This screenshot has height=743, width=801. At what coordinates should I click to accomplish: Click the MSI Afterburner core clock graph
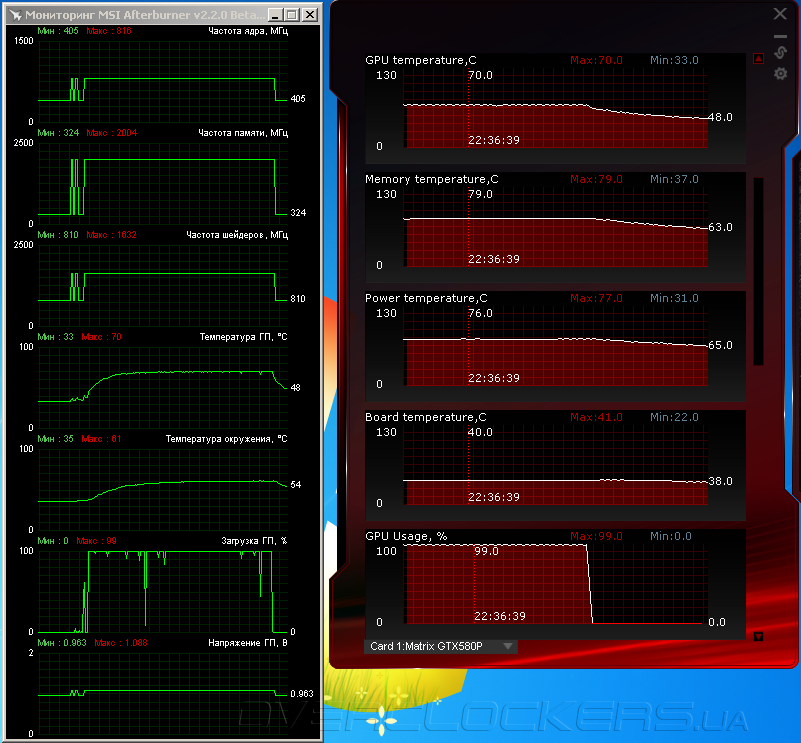(x=163, y=81)
